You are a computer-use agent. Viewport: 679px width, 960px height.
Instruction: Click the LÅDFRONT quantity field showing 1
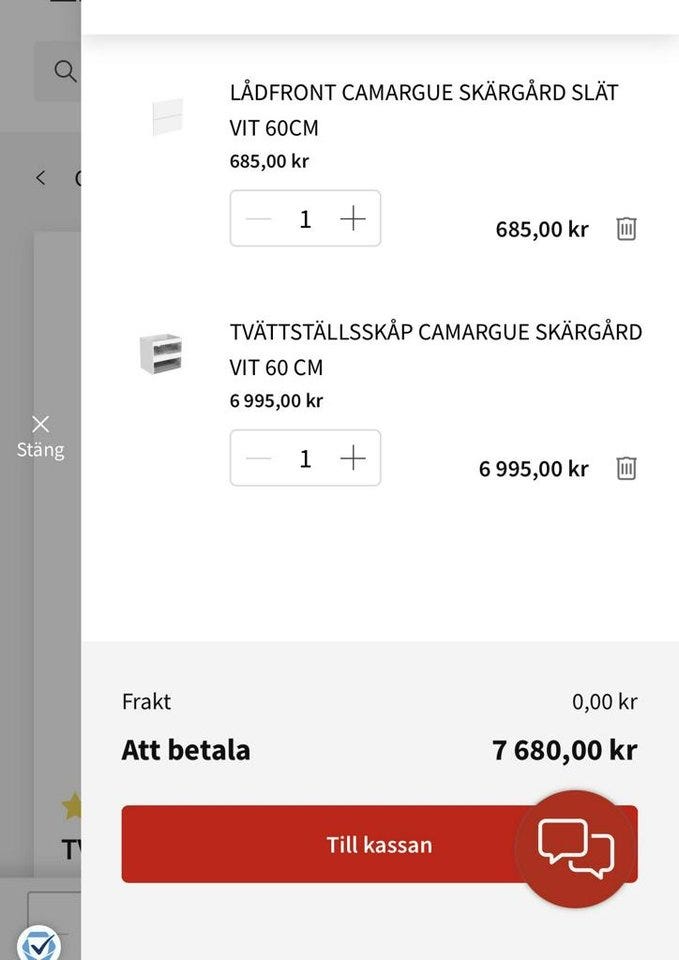pyautogui.click(x=305, y=218)
